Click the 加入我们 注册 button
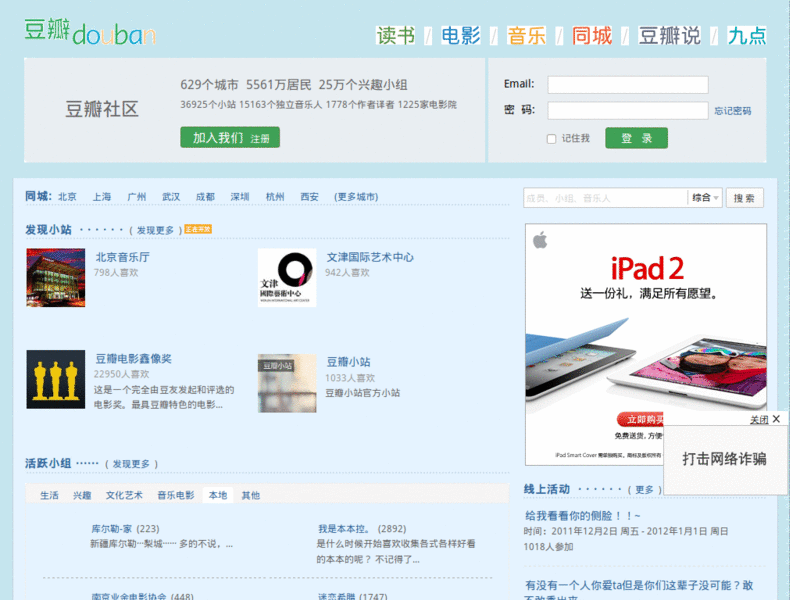Viewport: 800px width, 600px height. pos(230,137)
